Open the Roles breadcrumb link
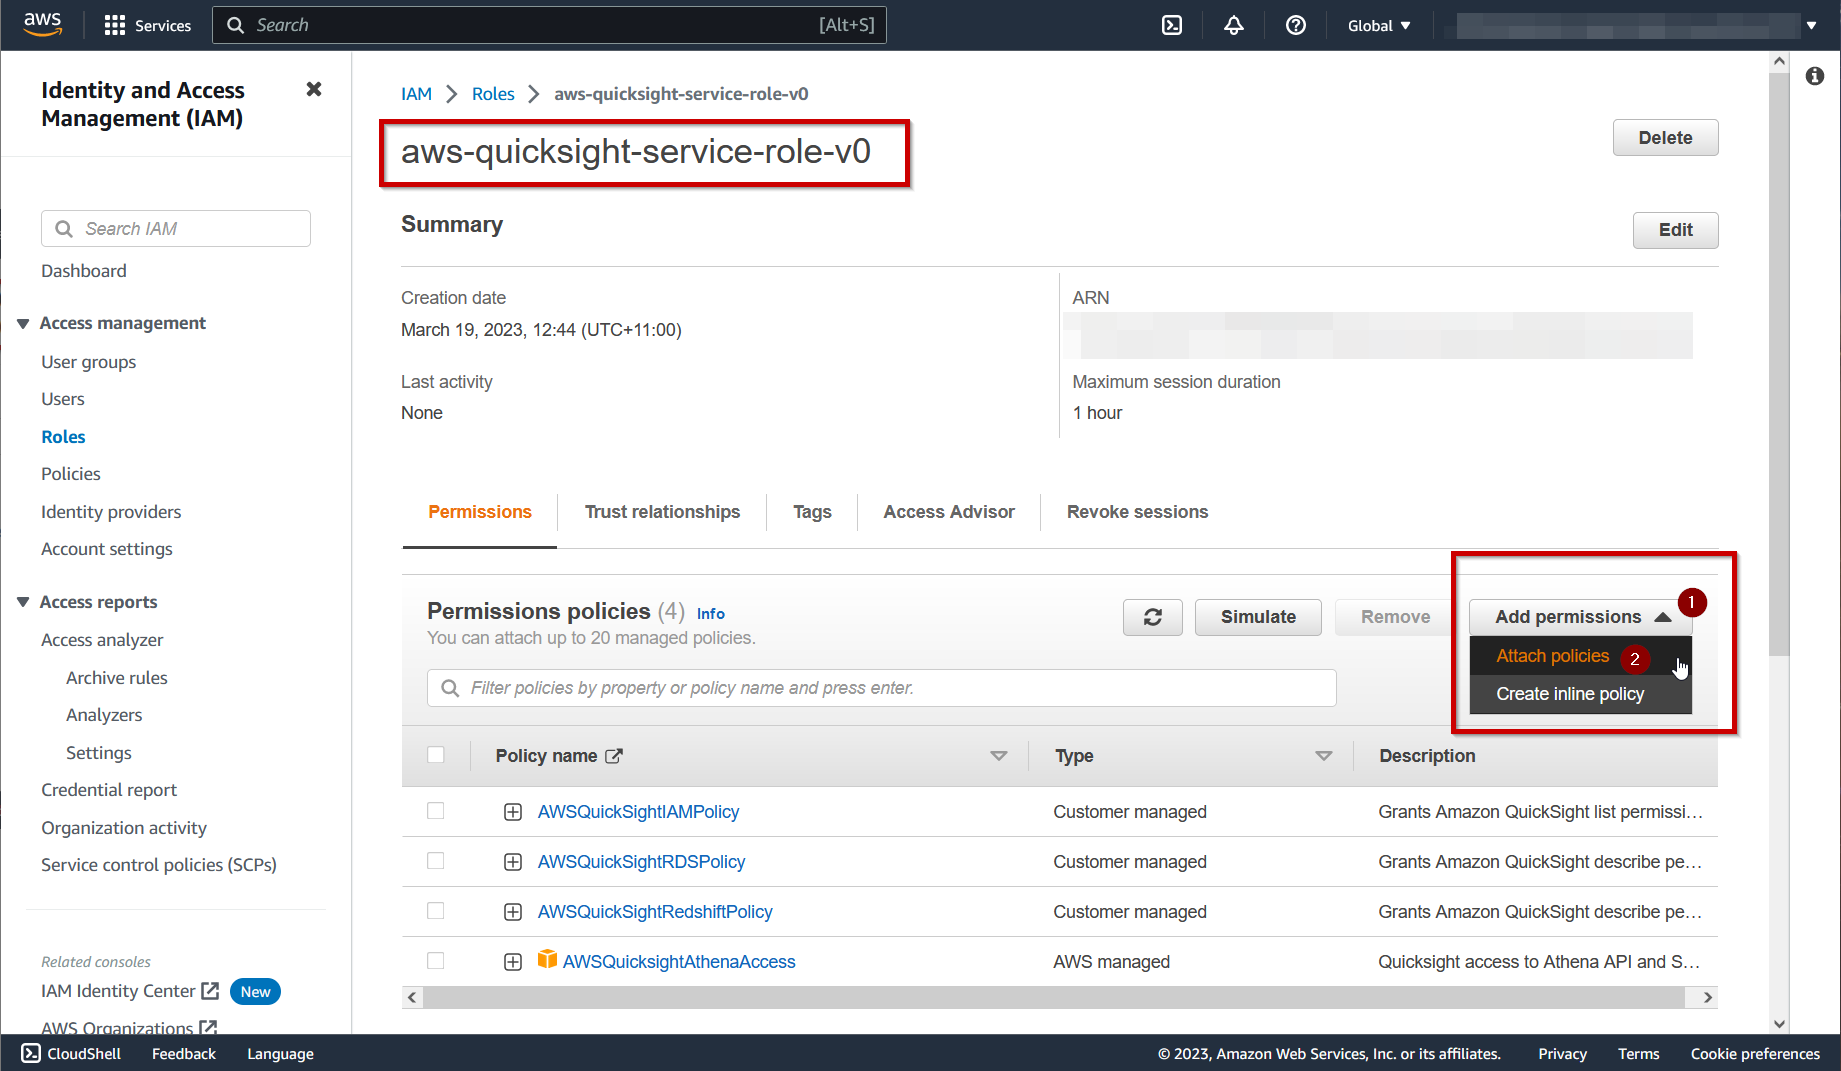The image size is (1841, 1071). [x=493, y=94]
